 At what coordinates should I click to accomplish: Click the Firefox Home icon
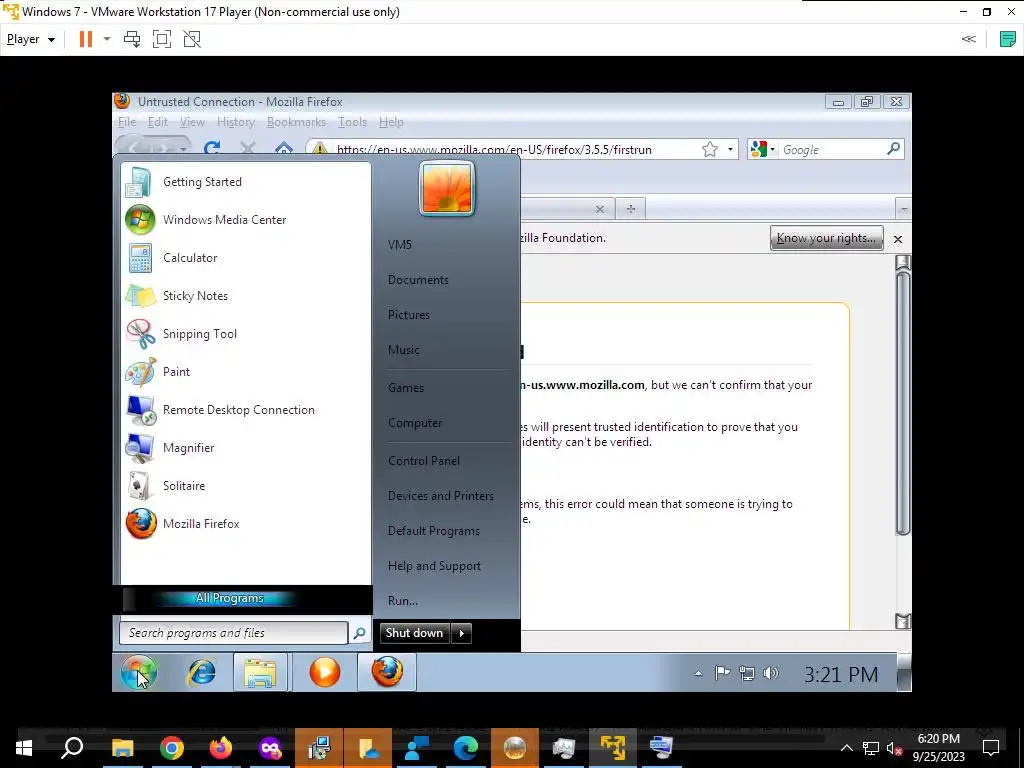(283, 149)
